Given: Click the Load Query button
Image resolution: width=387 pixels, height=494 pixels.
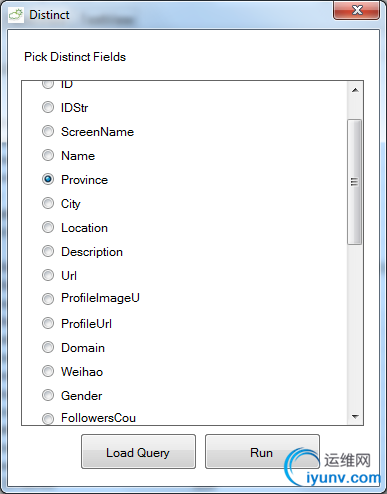Looking at the screenshot, I should pos(138,452).
